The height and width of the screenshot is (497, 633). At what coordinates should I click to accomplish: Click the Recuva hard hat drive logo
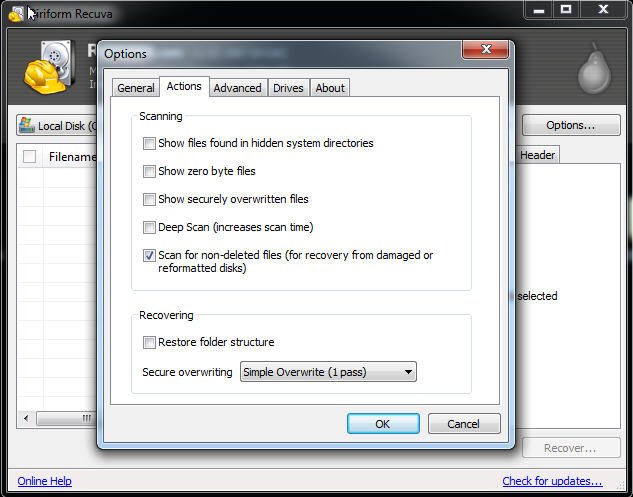[50, 67]
